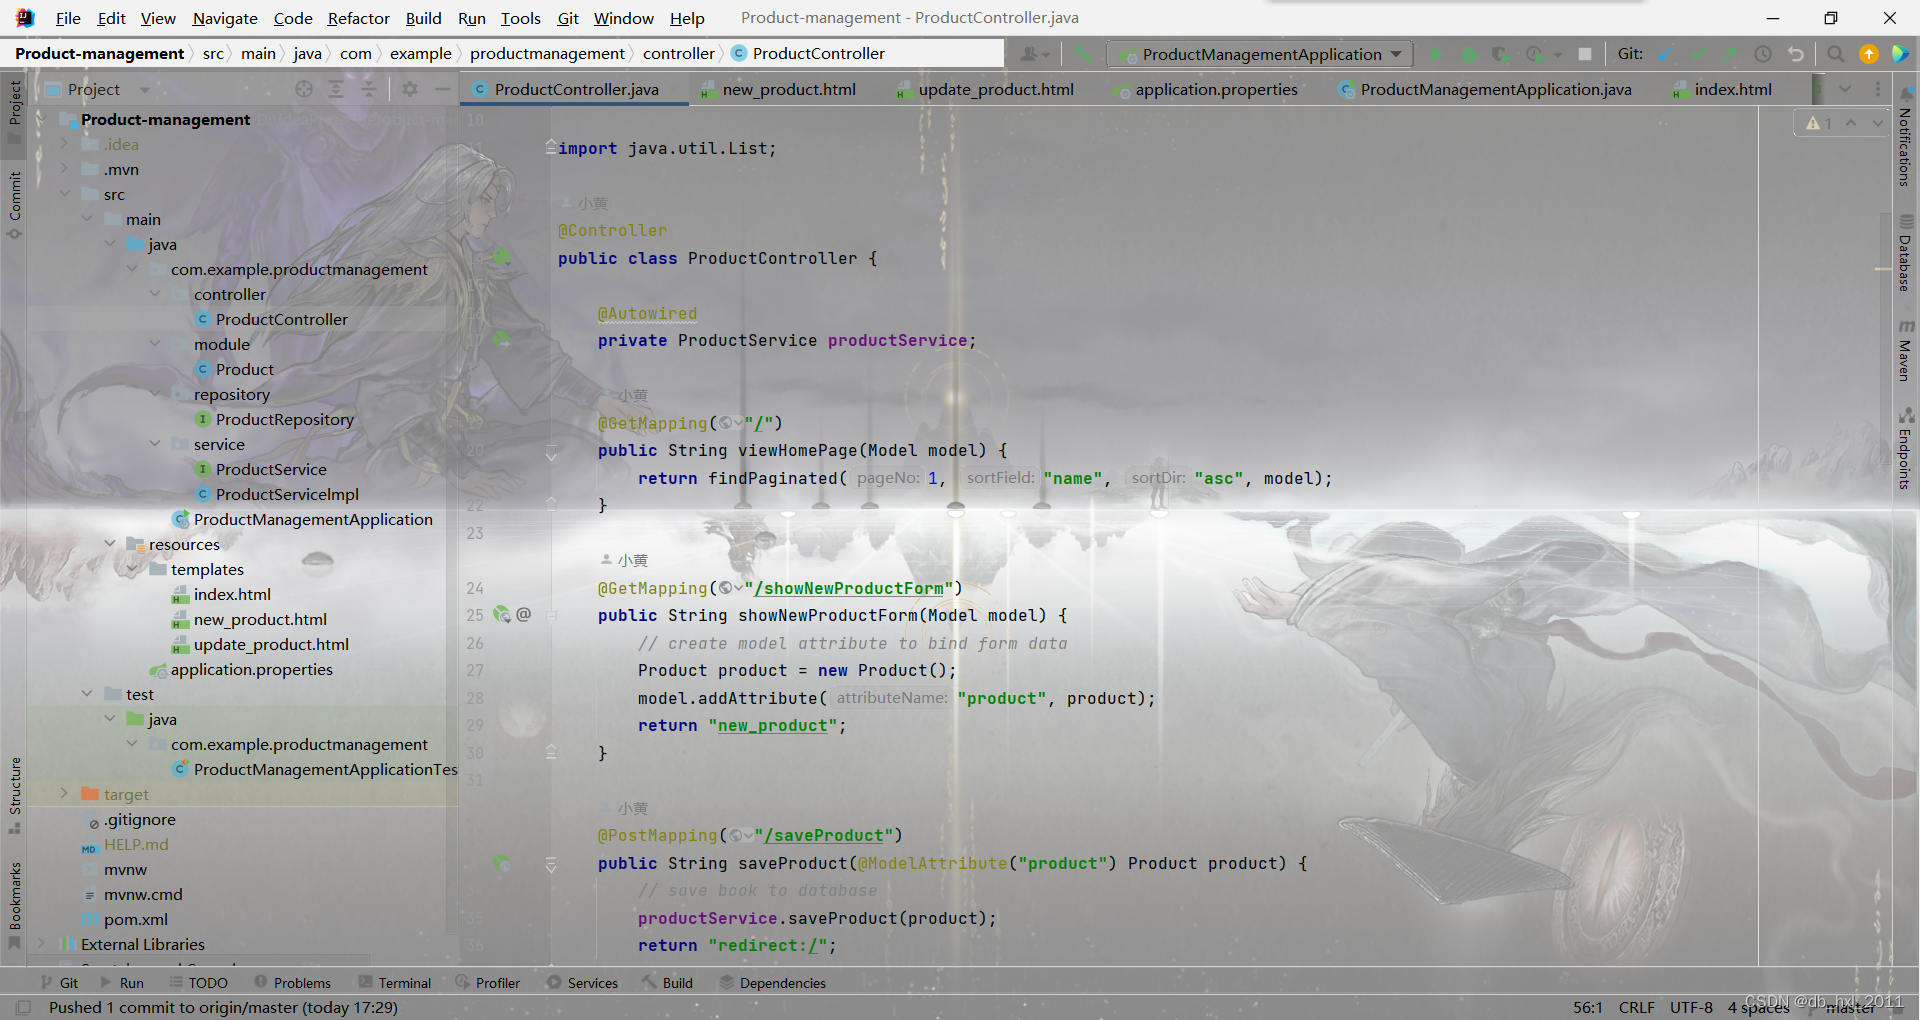
Task: Click the gutter icon beside showNewProductForm method
Action: (x=502, y=615)
